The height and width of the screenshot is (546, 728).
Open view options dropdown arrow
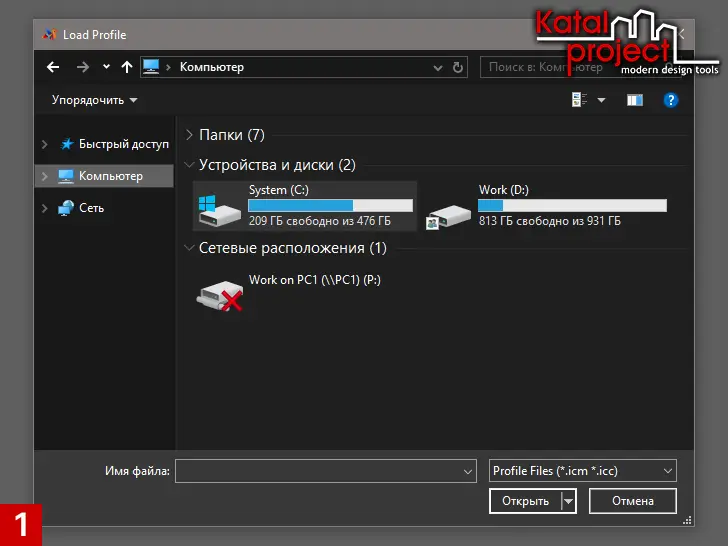[601, 100]
